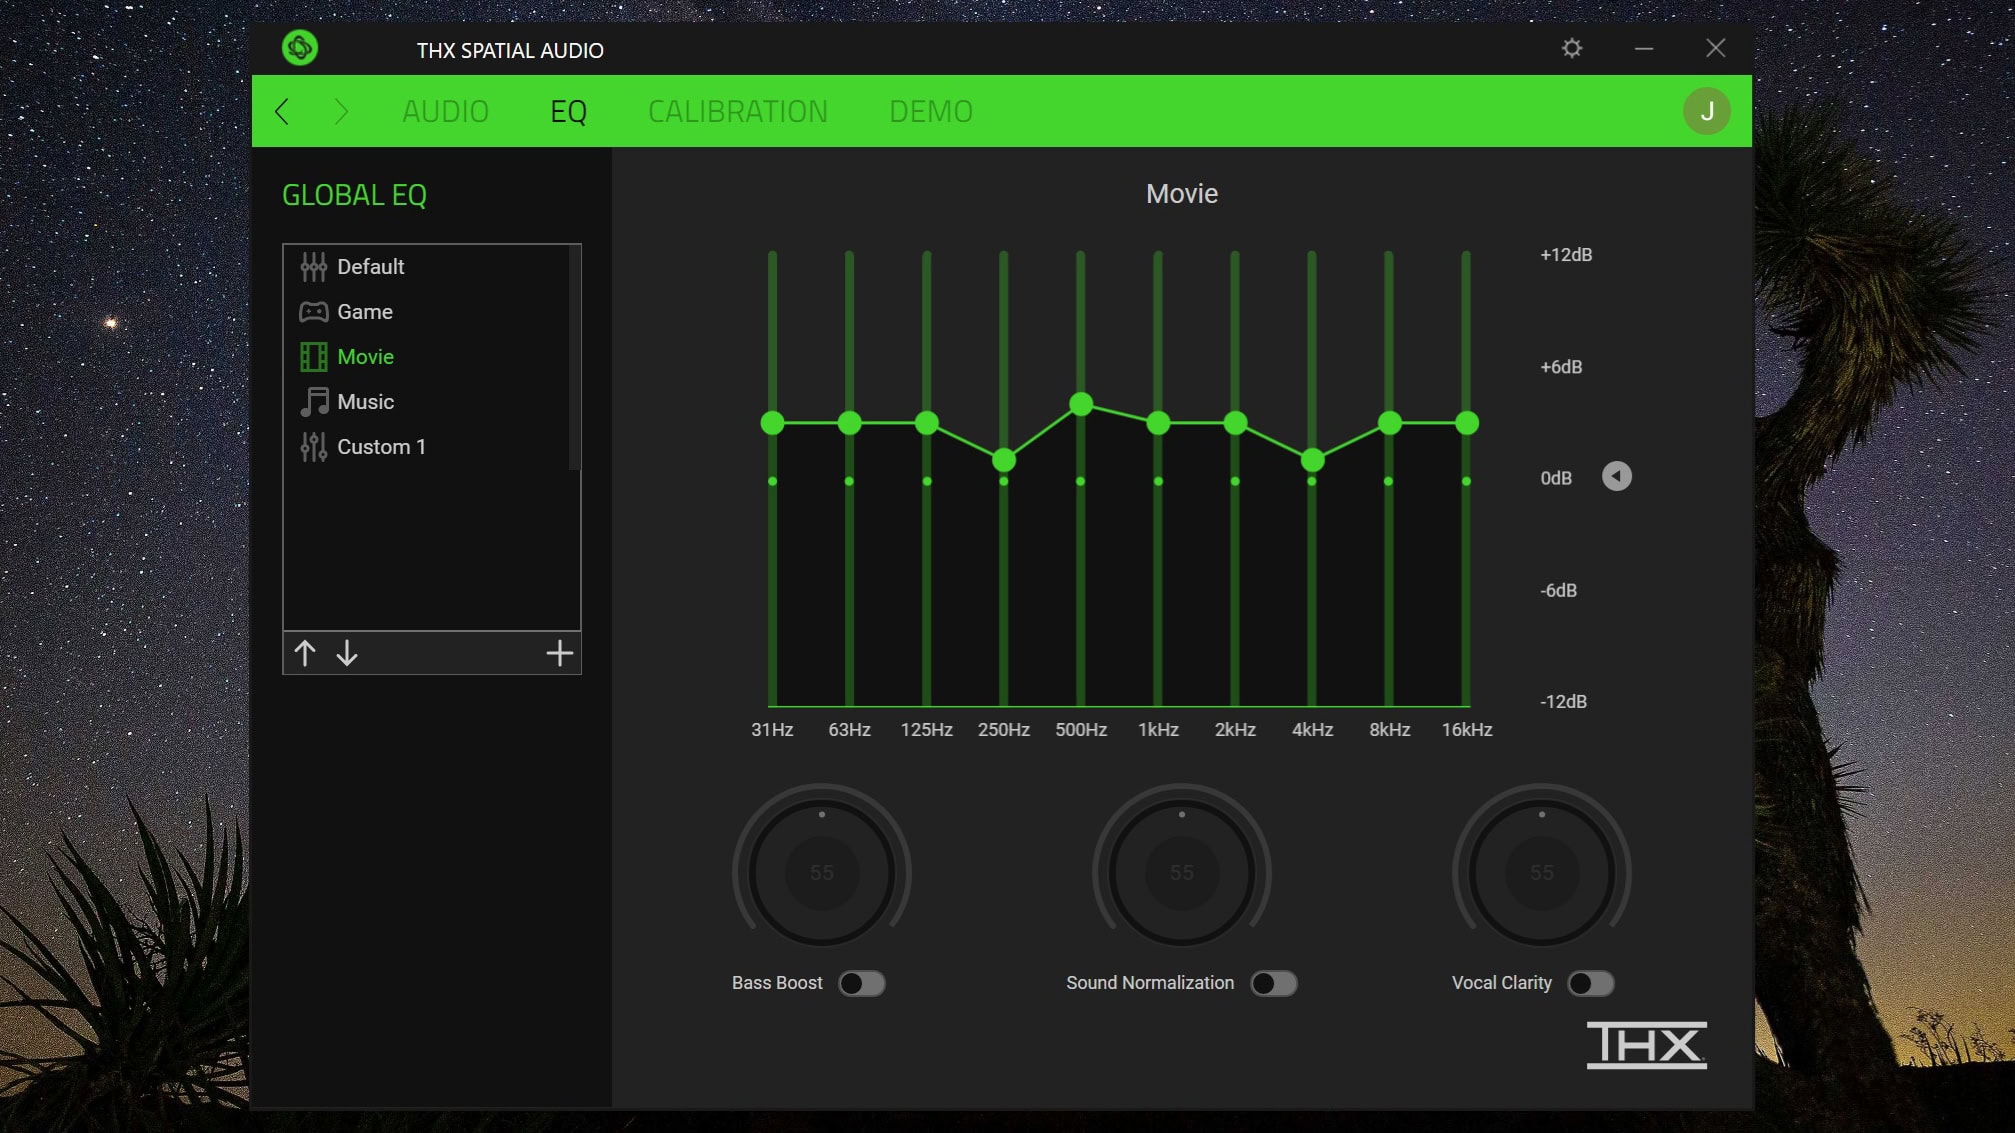Screen dimensions: 2015x1133
Task: Click the 16kHz EQ slider handle
Action: [1467, 423]
